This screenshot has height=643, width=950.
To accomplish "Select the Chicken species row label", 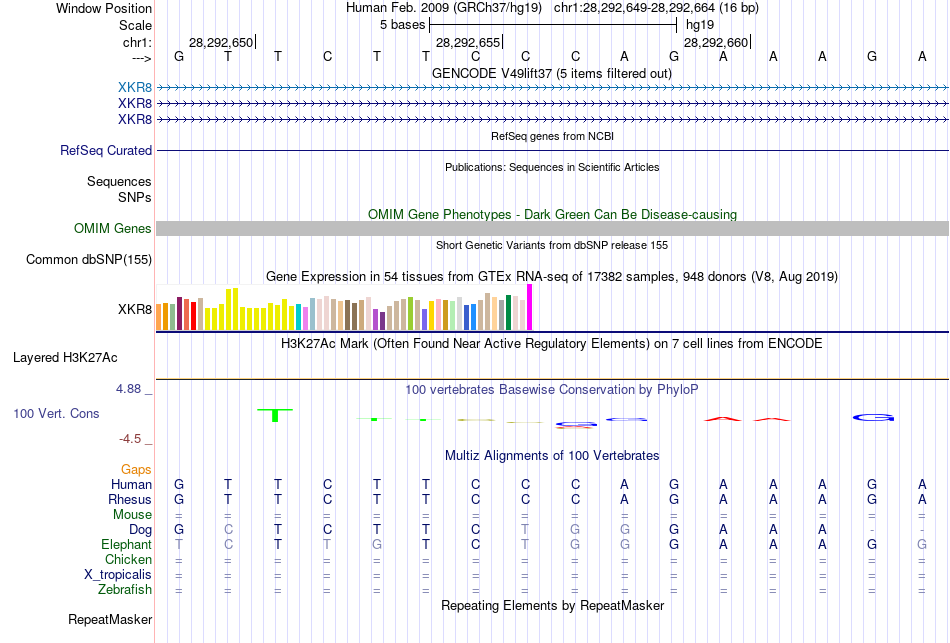I will click(x=128, y=559).
